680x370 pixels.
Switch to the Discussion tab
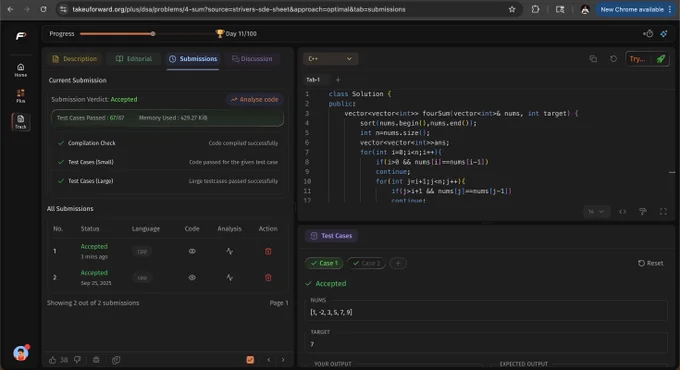coord(252,59)
